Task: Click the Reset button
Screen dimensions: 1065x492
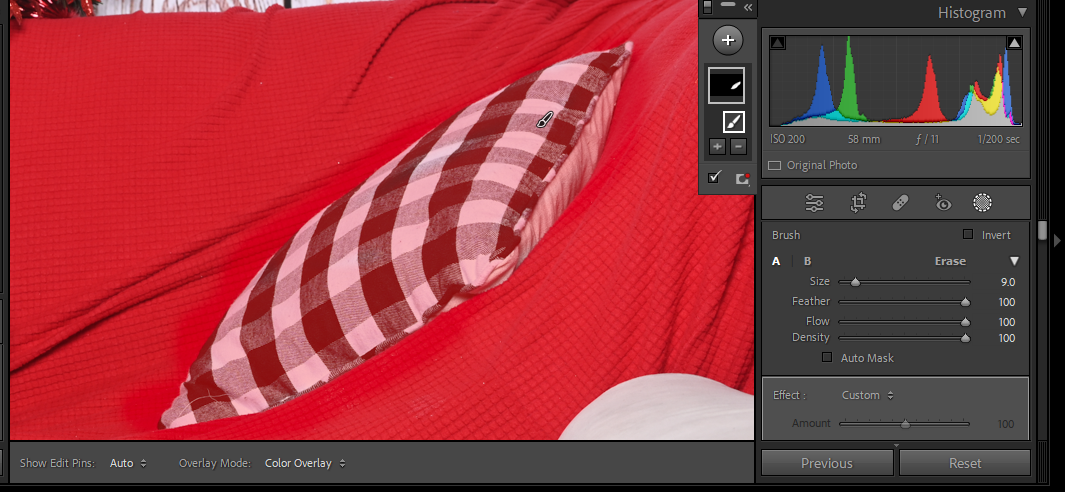Action: (964, 463)
